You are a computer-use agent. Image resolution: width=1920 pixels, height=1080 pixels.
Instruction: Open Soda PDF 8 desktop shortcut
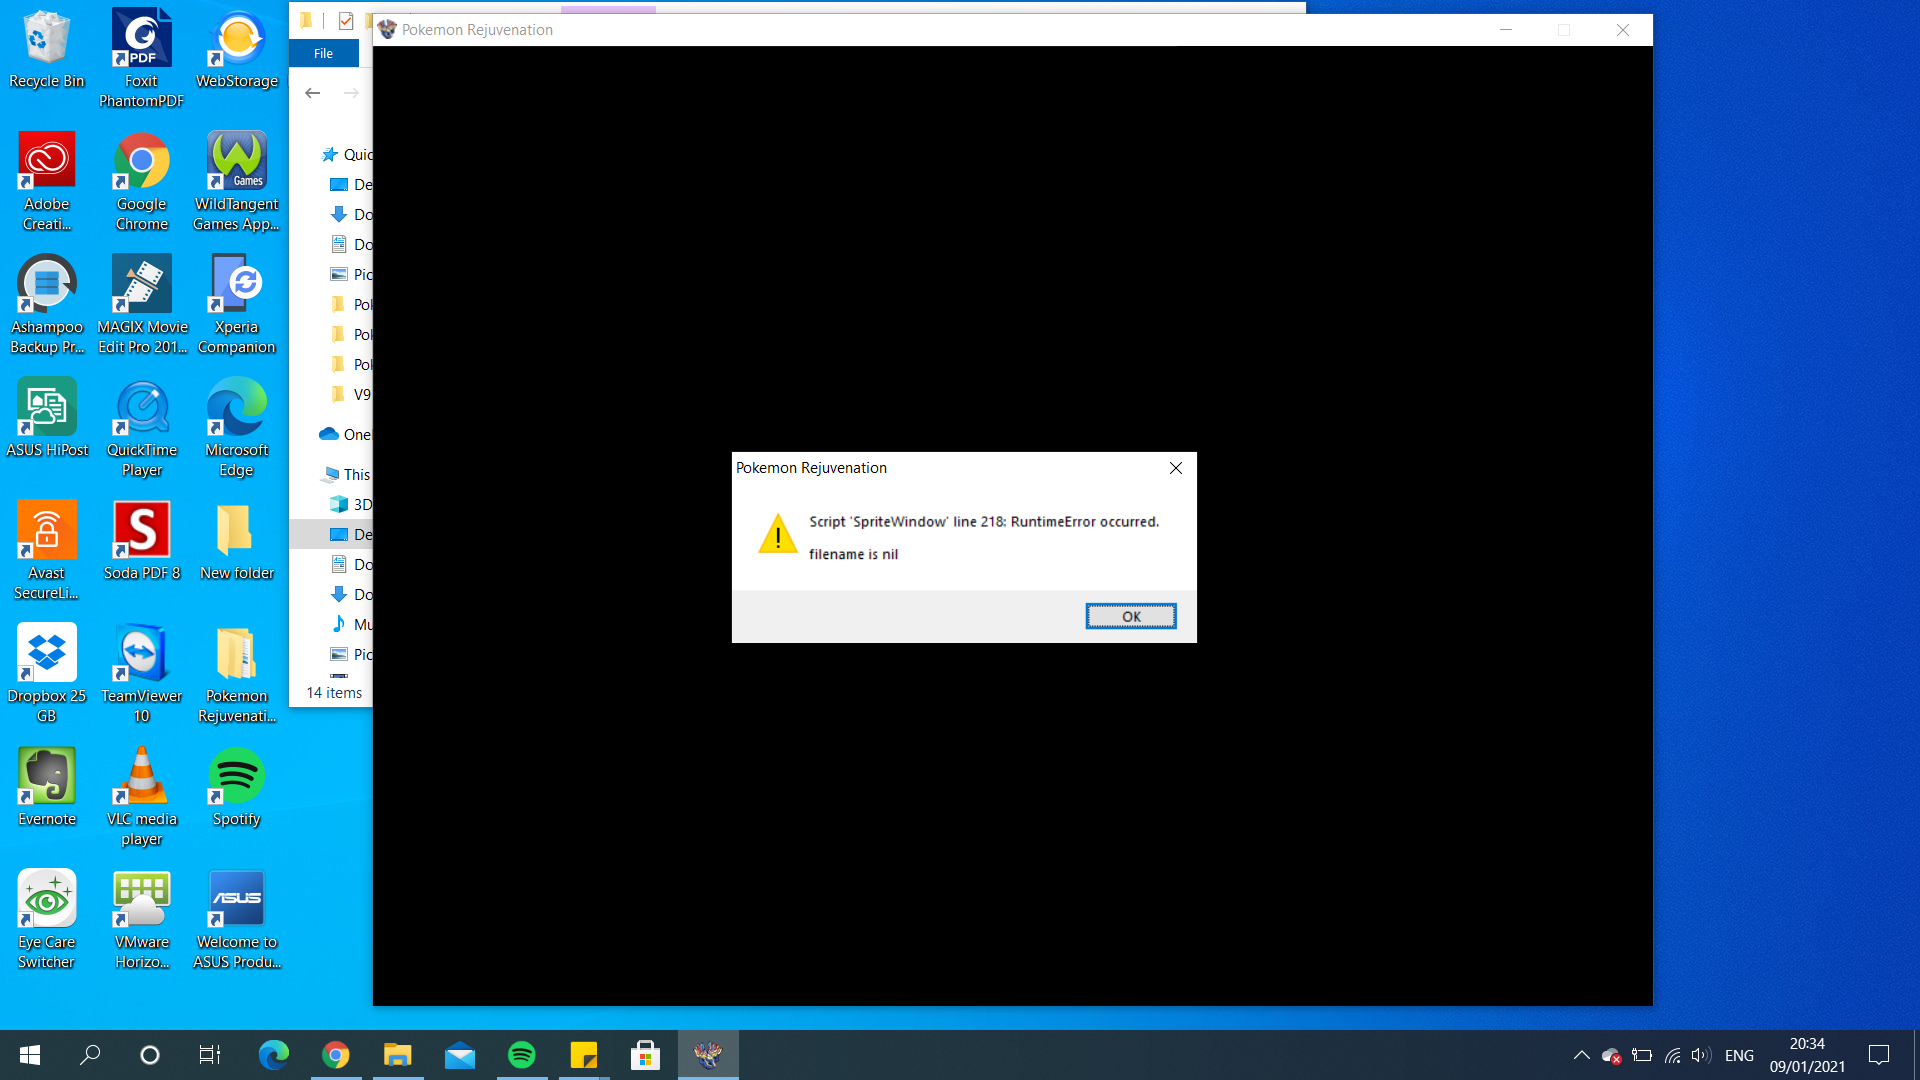click(x=141, y=541)
